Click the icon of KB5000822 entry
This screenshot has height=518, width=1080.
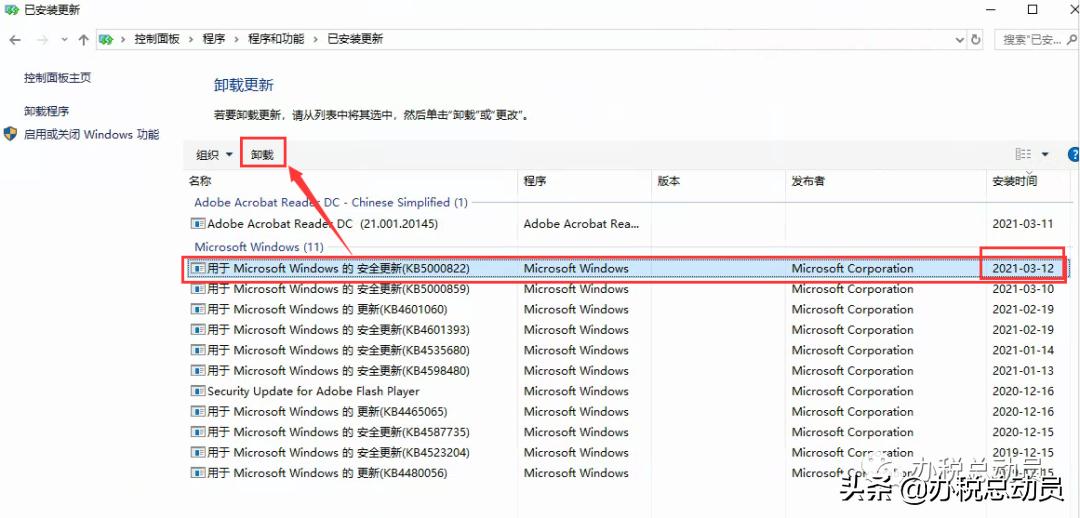click(198, 268)
